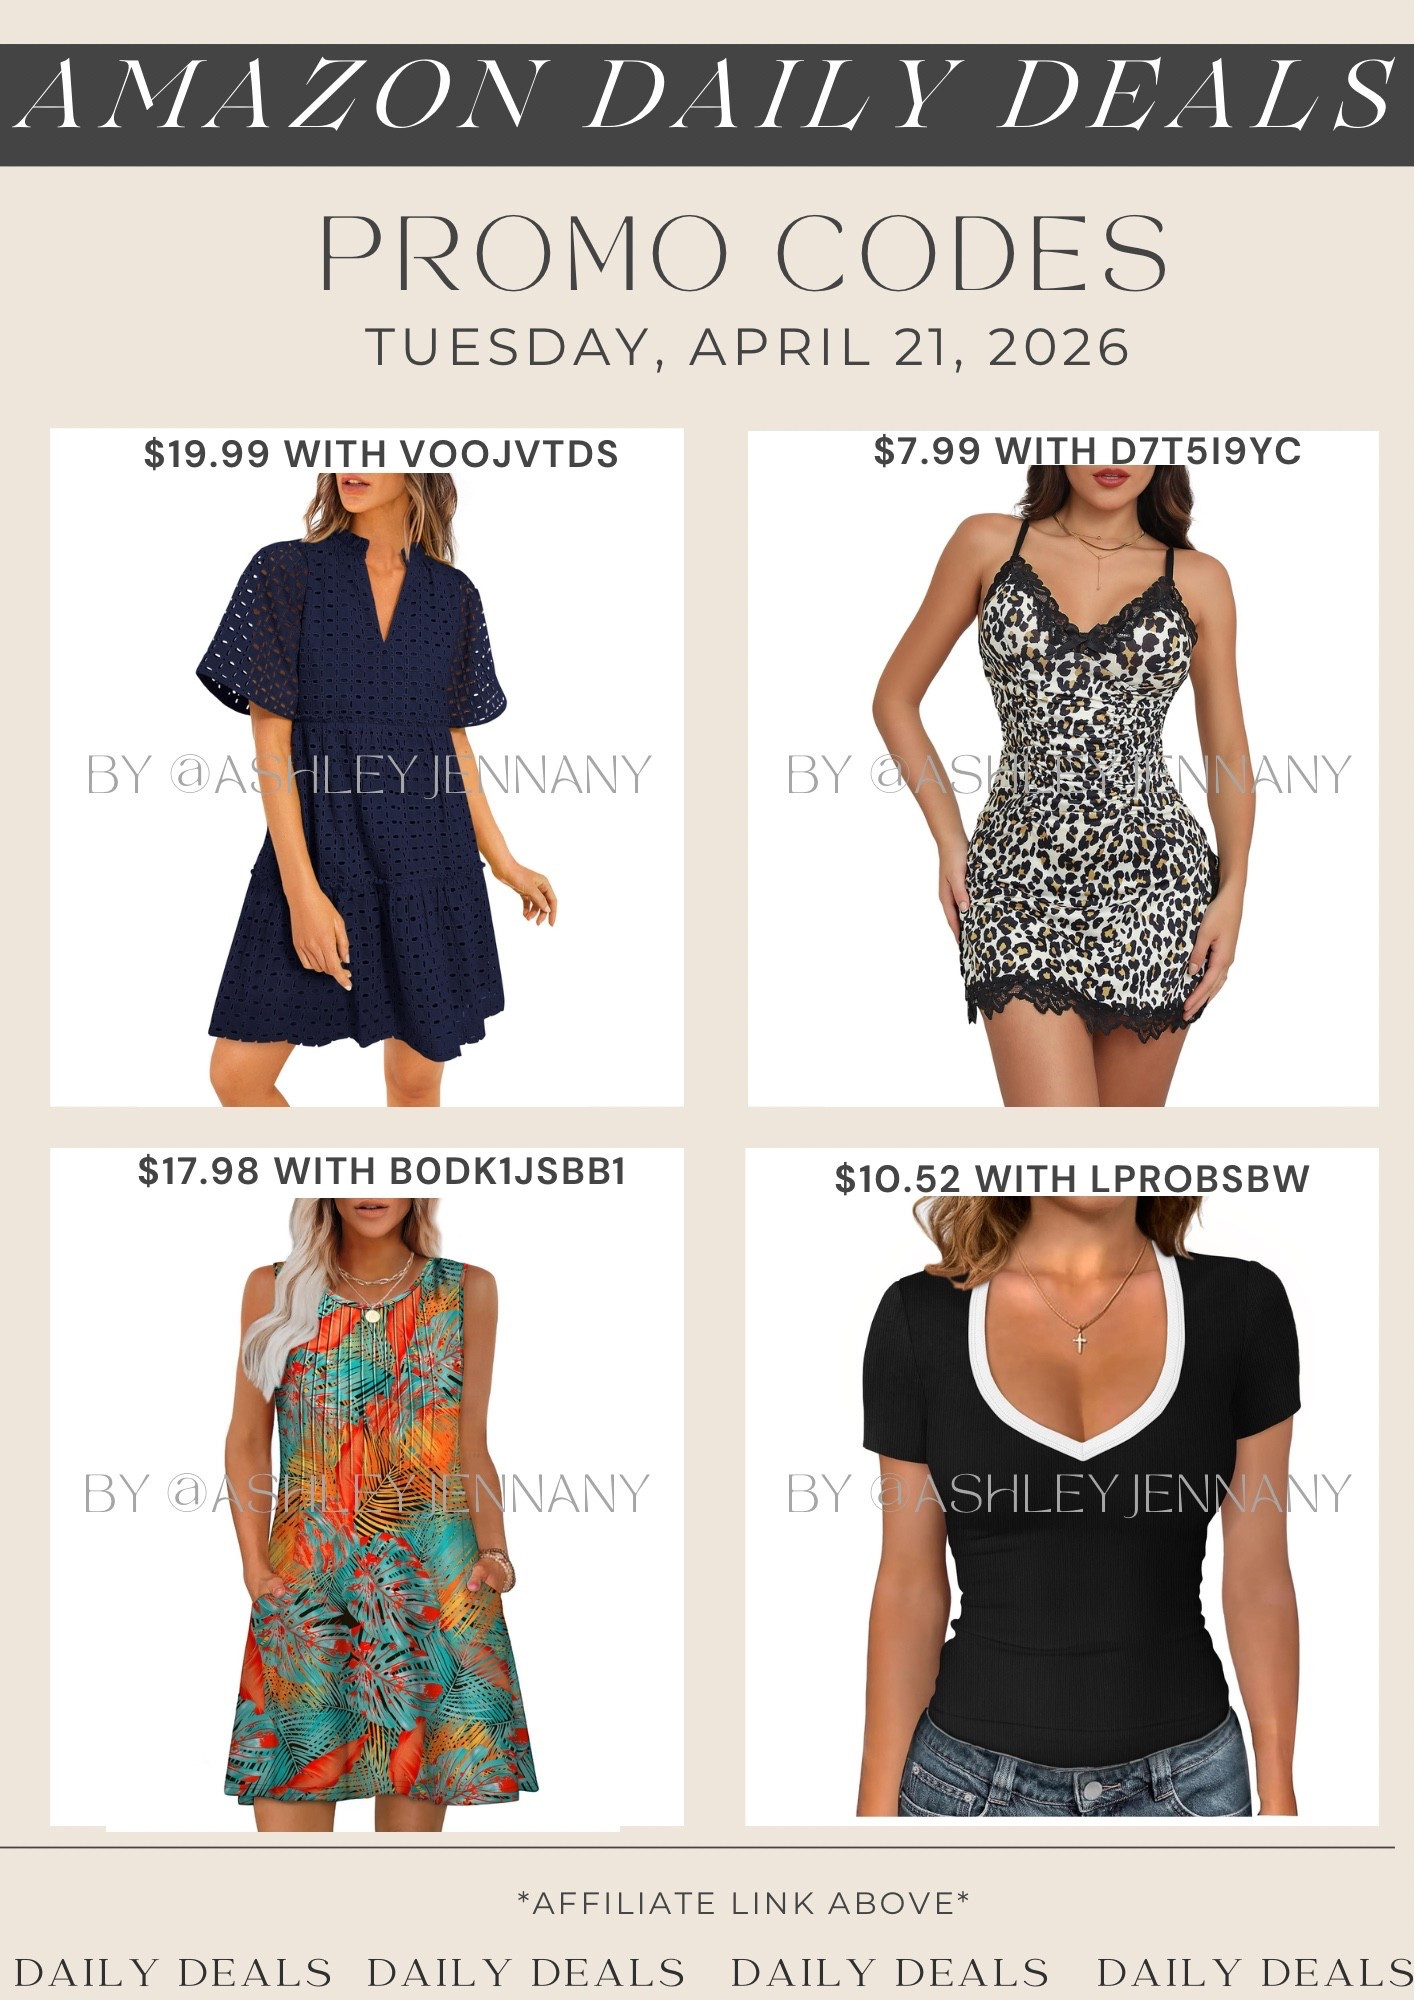Image resolution: width=1415 pixels, height=2000 pixels.
Task: Select the Tuesday, April 21, 2026 date text
Action: [x=748, y=348]
